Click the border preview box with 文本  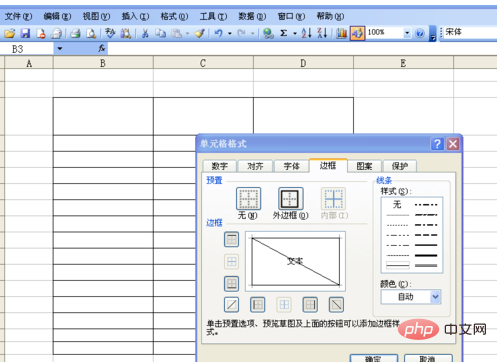click(x=295, y=261)
